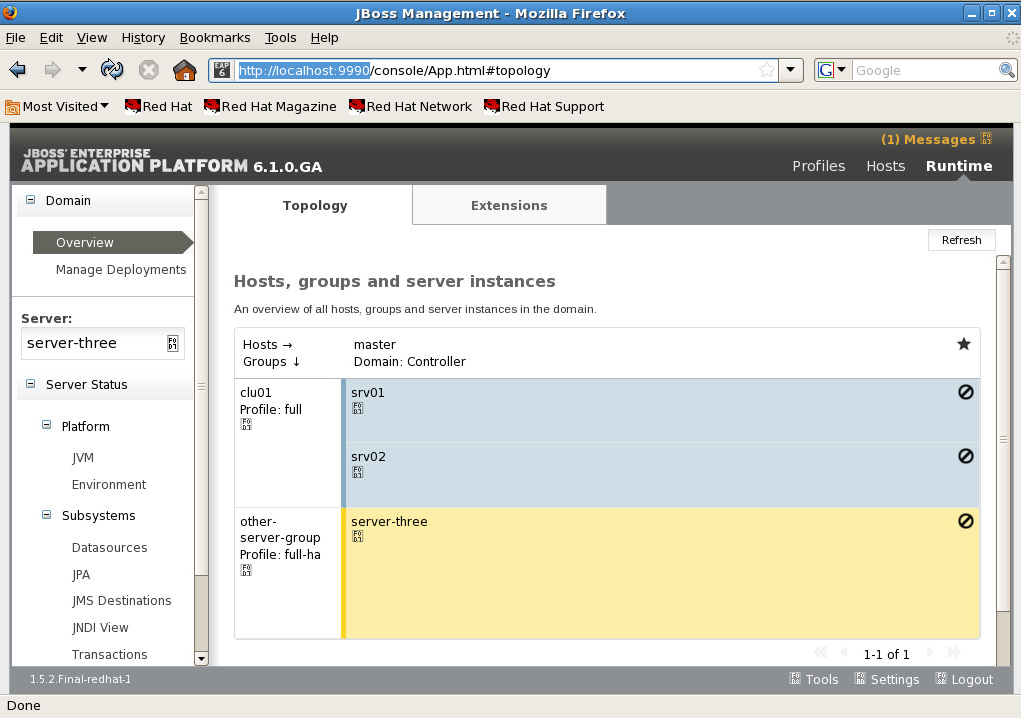Open the navigation history dropdown arrow
The image size is (1021, 718).
tap(82, 70)
